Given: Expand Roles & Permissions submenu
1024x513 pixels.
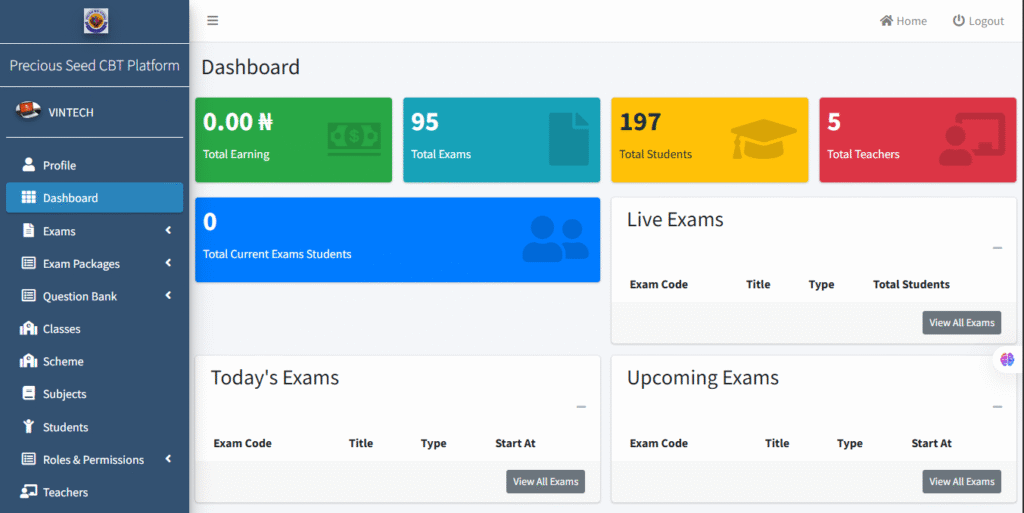Looking at the screenshot, I should (168, 460).
